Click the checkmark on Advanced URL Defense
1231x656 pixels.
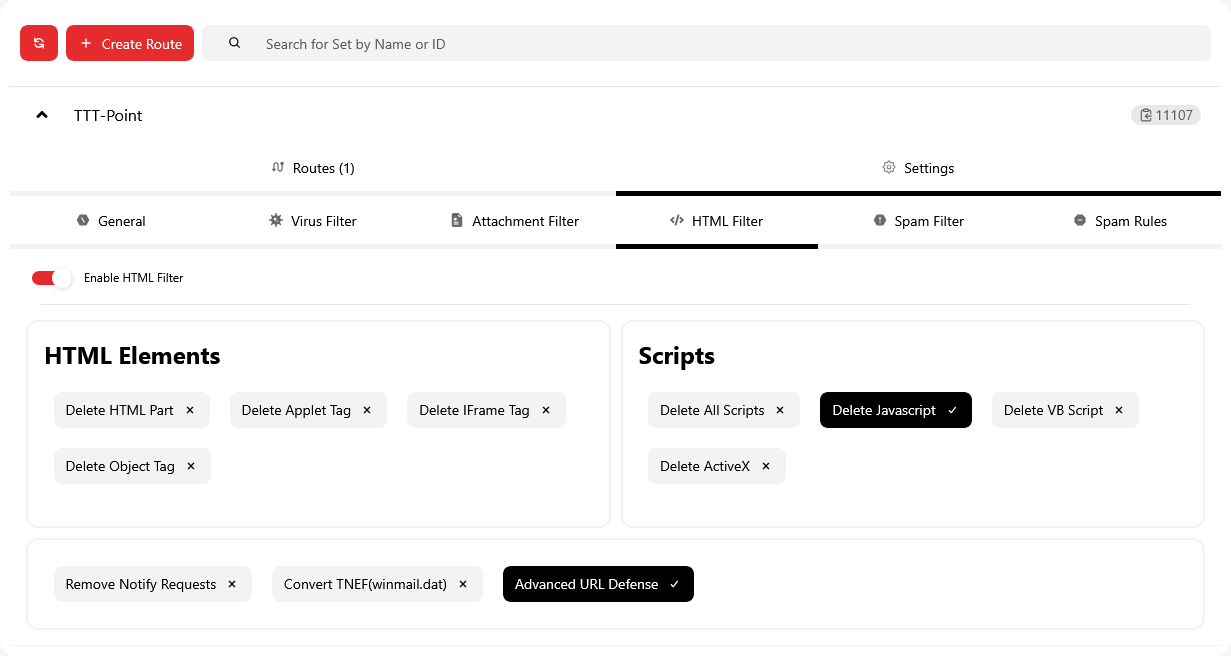coord(674,584)
